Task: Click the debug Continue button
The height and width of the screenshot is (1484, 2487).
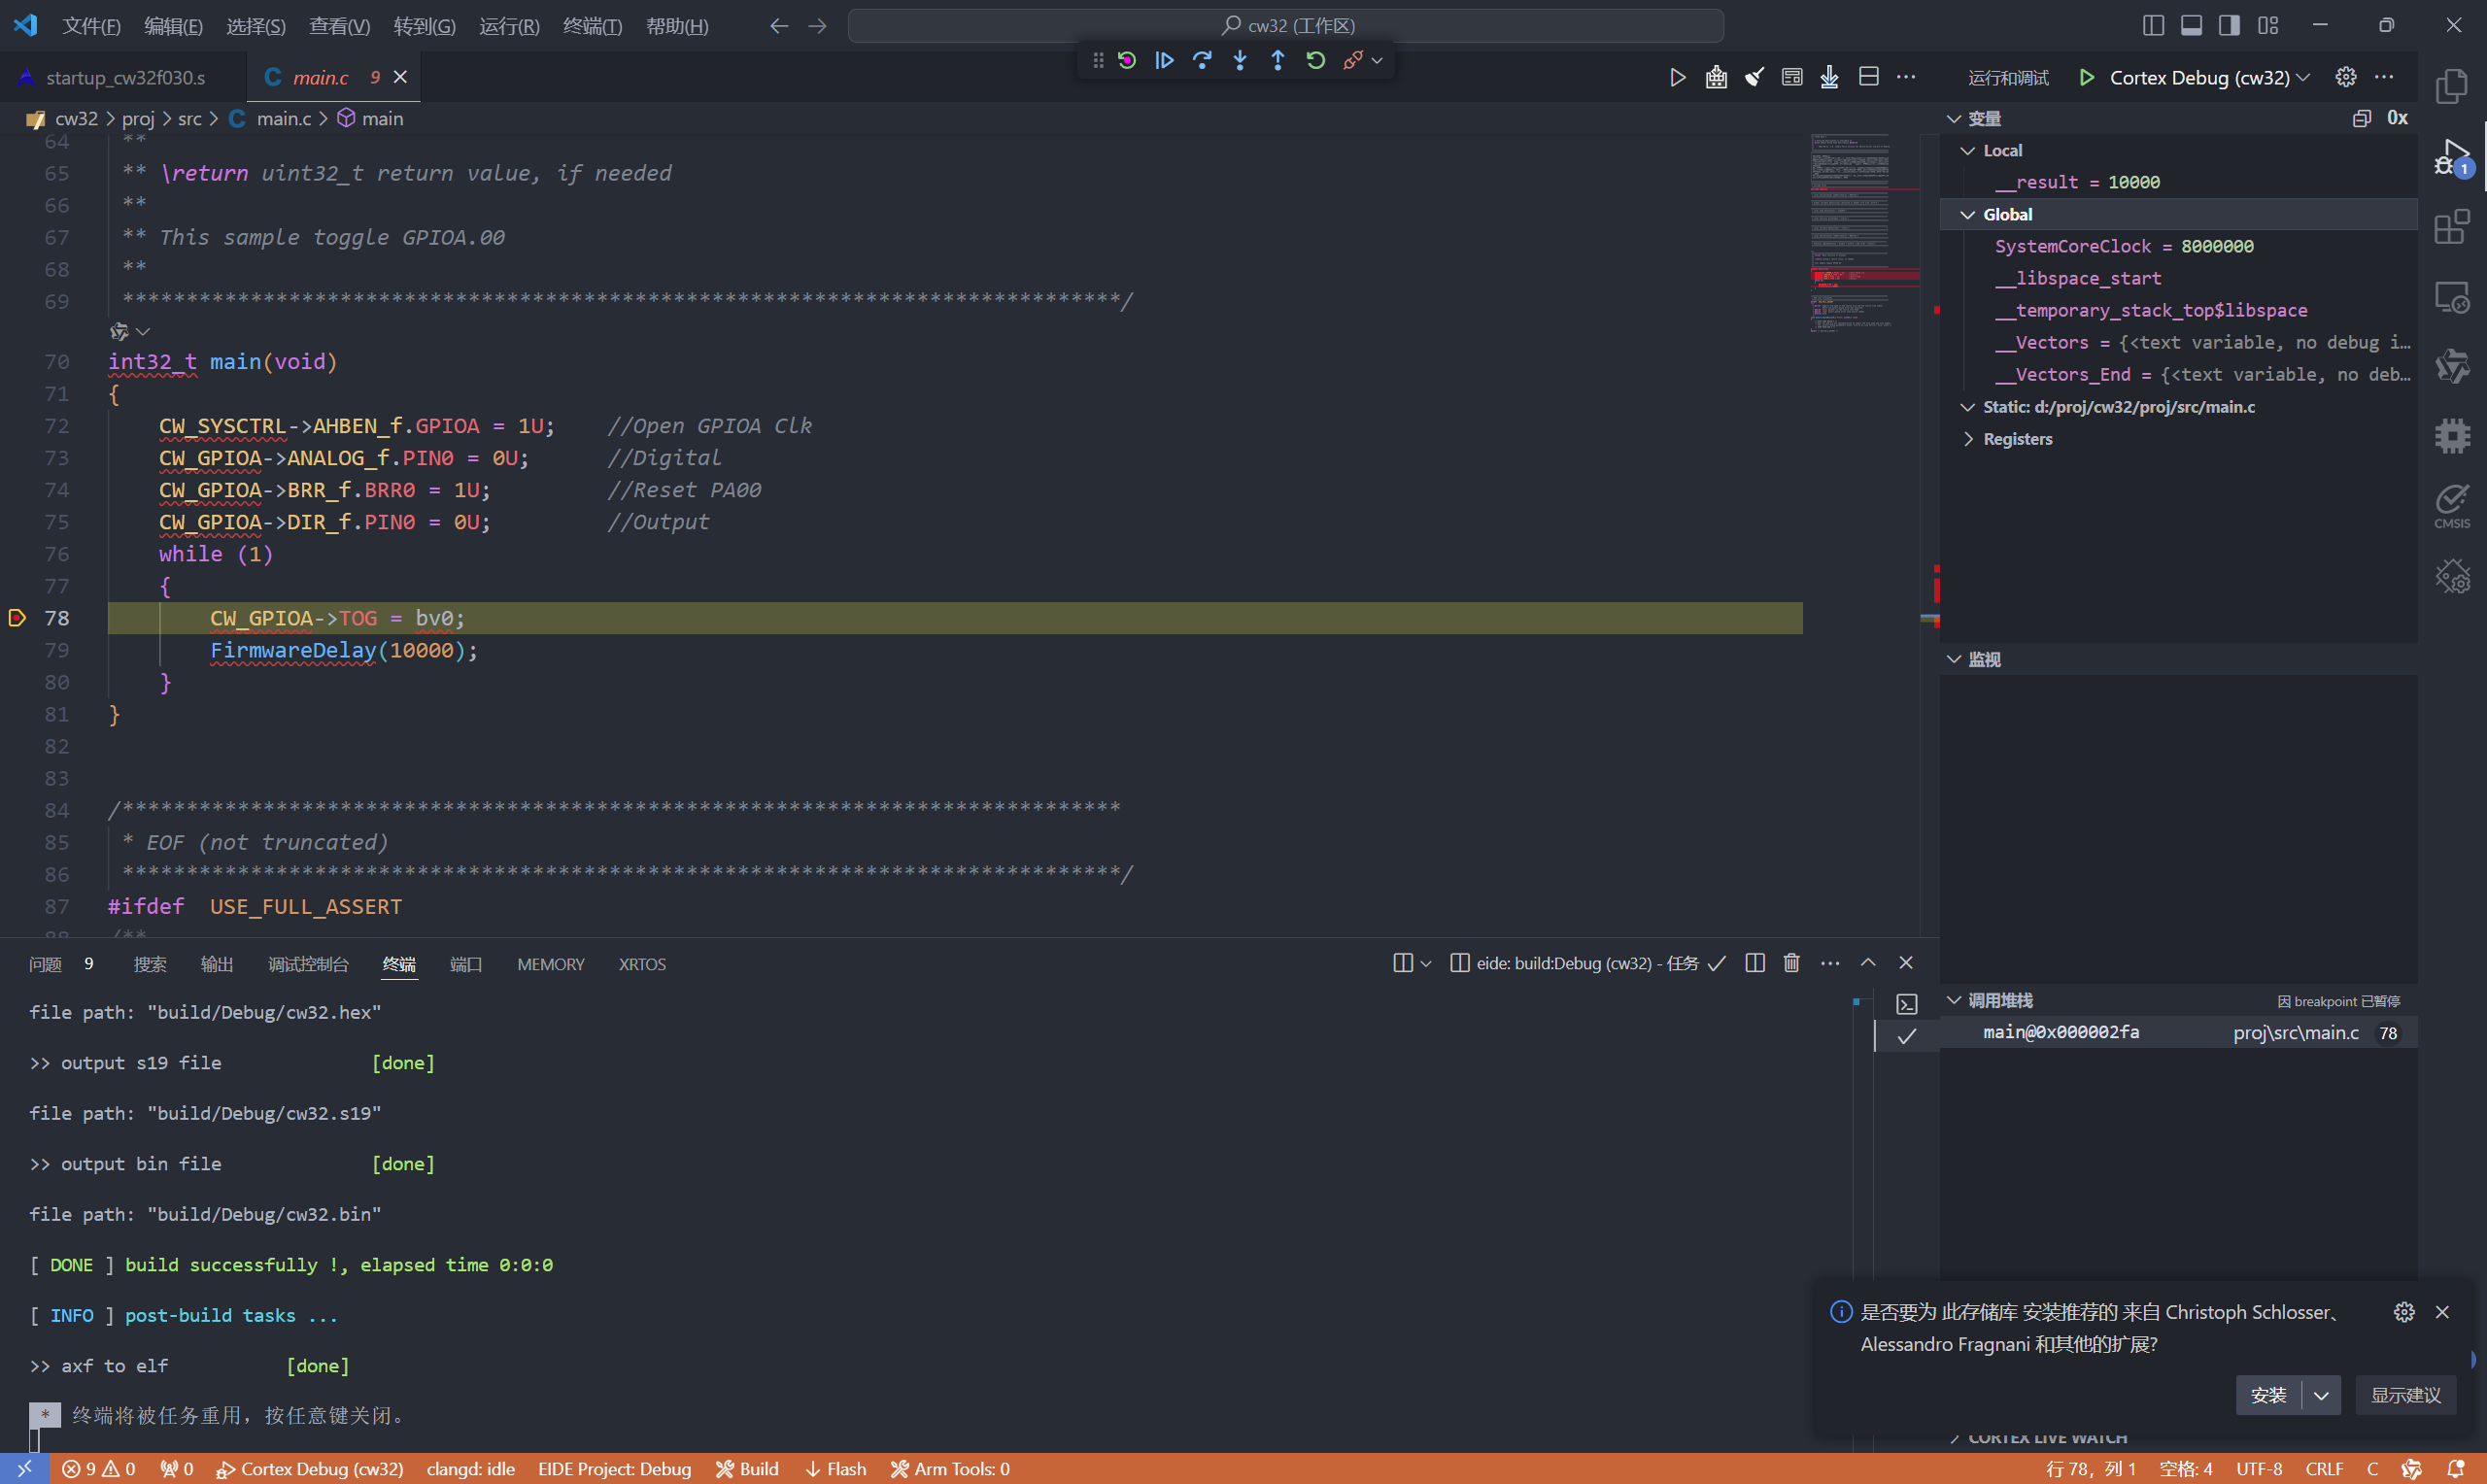Action: point(1164,61)
